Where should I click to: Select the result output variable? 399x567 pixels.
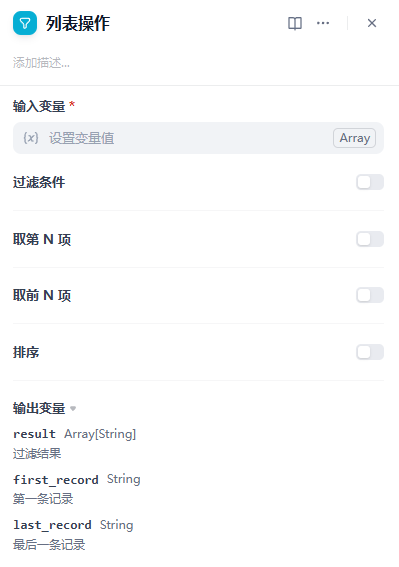(34, 434)
